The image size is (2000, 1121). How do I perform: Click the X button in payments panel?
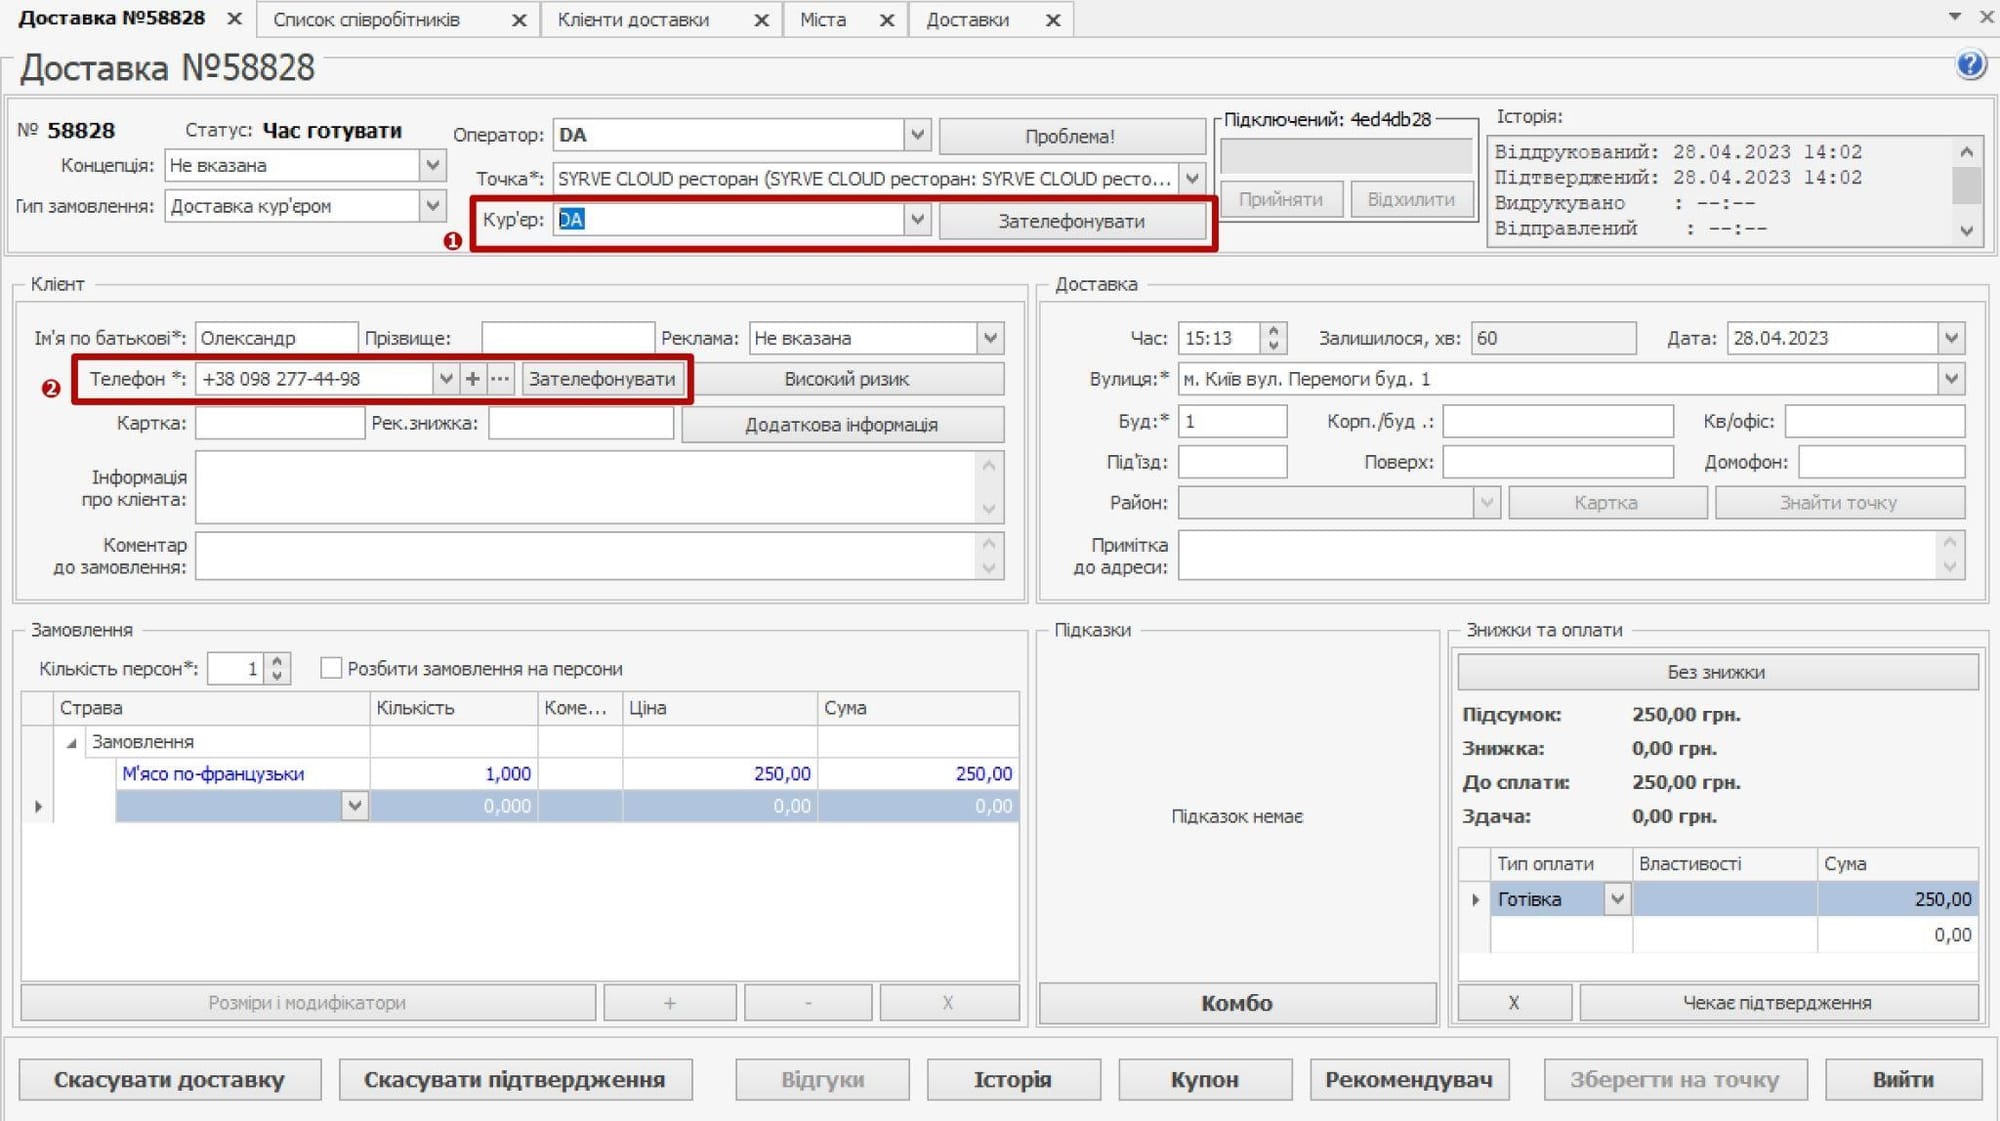click(1514, 1002)
